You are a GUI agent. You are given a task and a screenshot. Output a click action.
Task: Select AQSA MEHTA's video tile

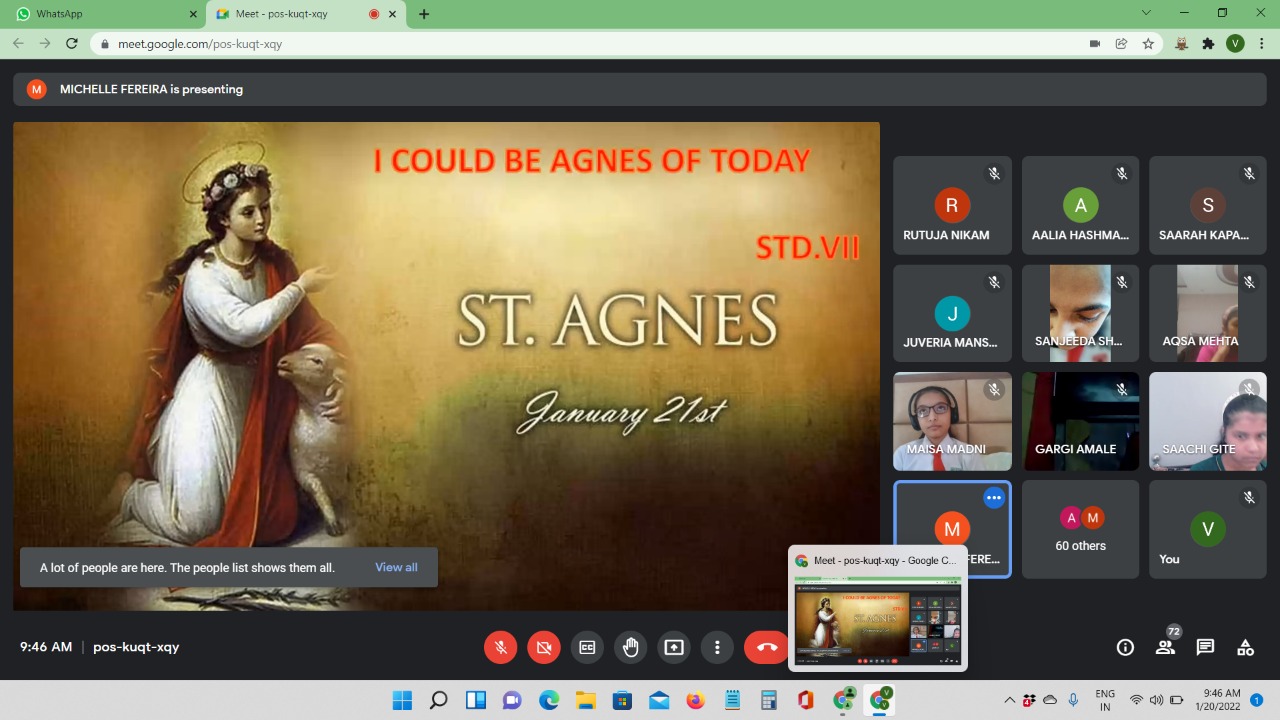pos(1207,313)
